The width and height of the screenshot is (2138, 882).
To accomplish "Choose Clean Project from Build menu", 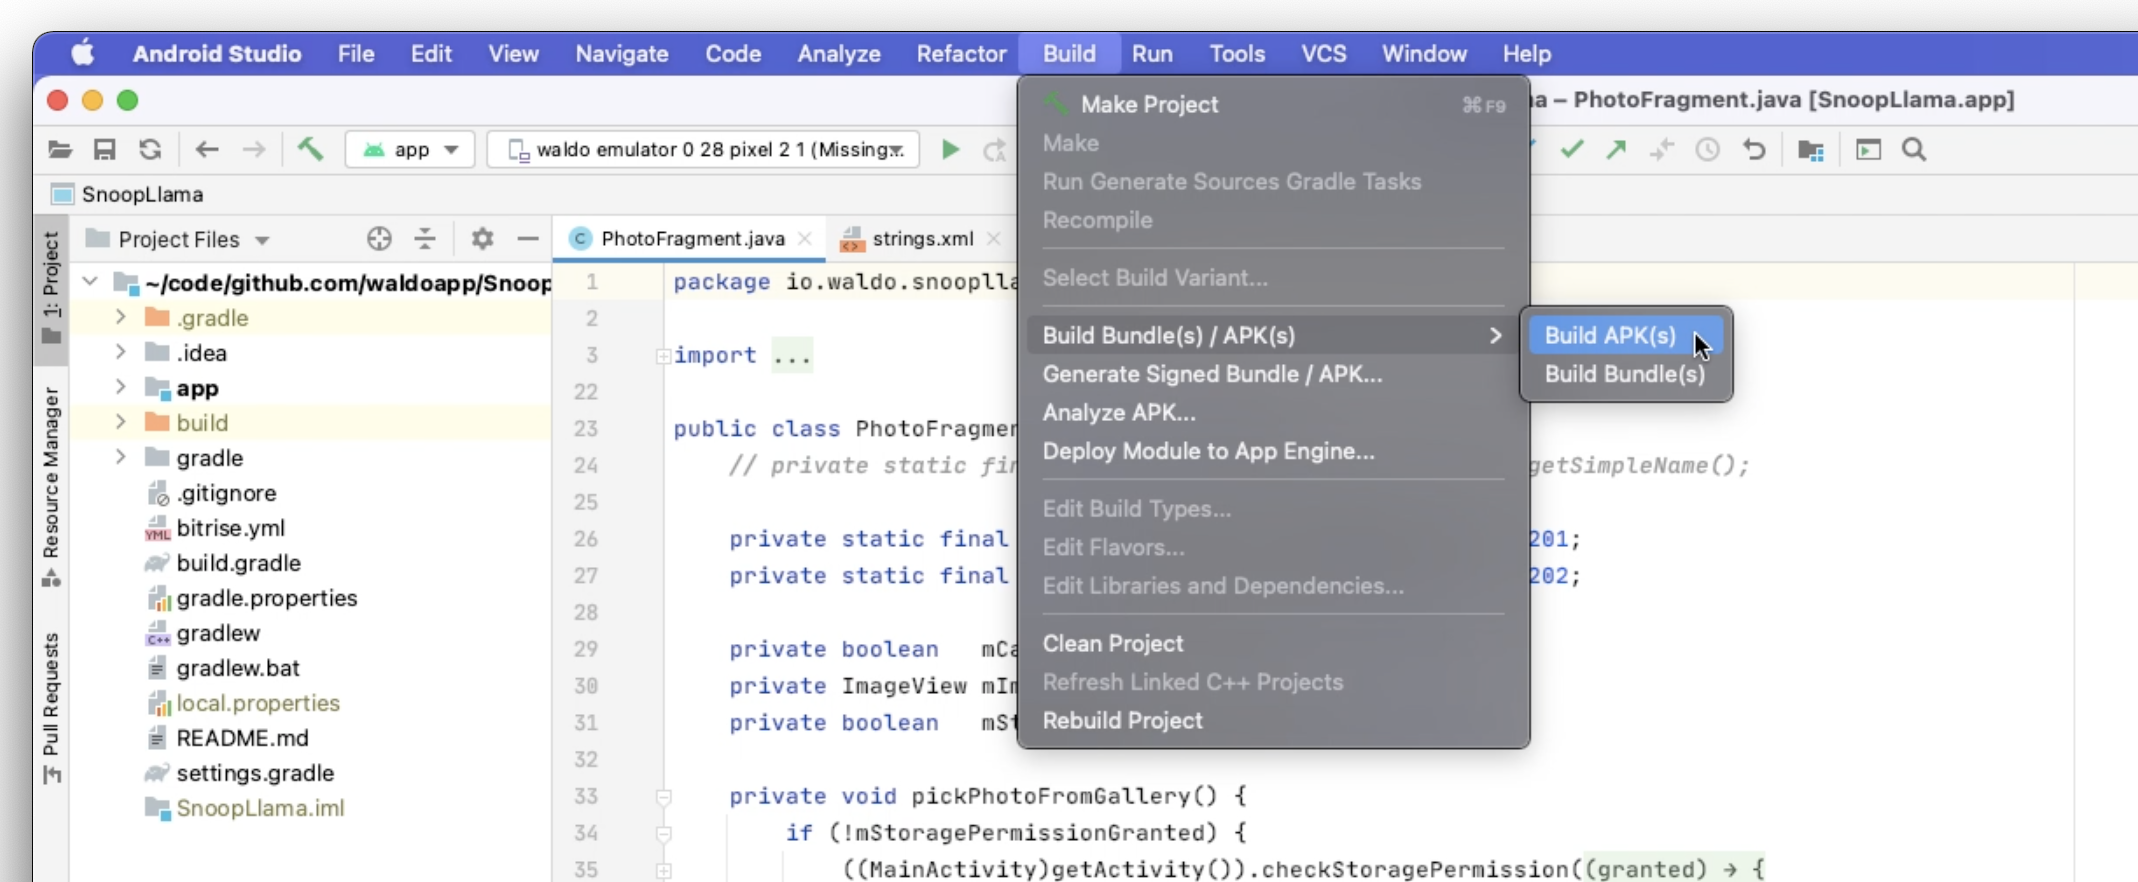I will [1273, 643].
